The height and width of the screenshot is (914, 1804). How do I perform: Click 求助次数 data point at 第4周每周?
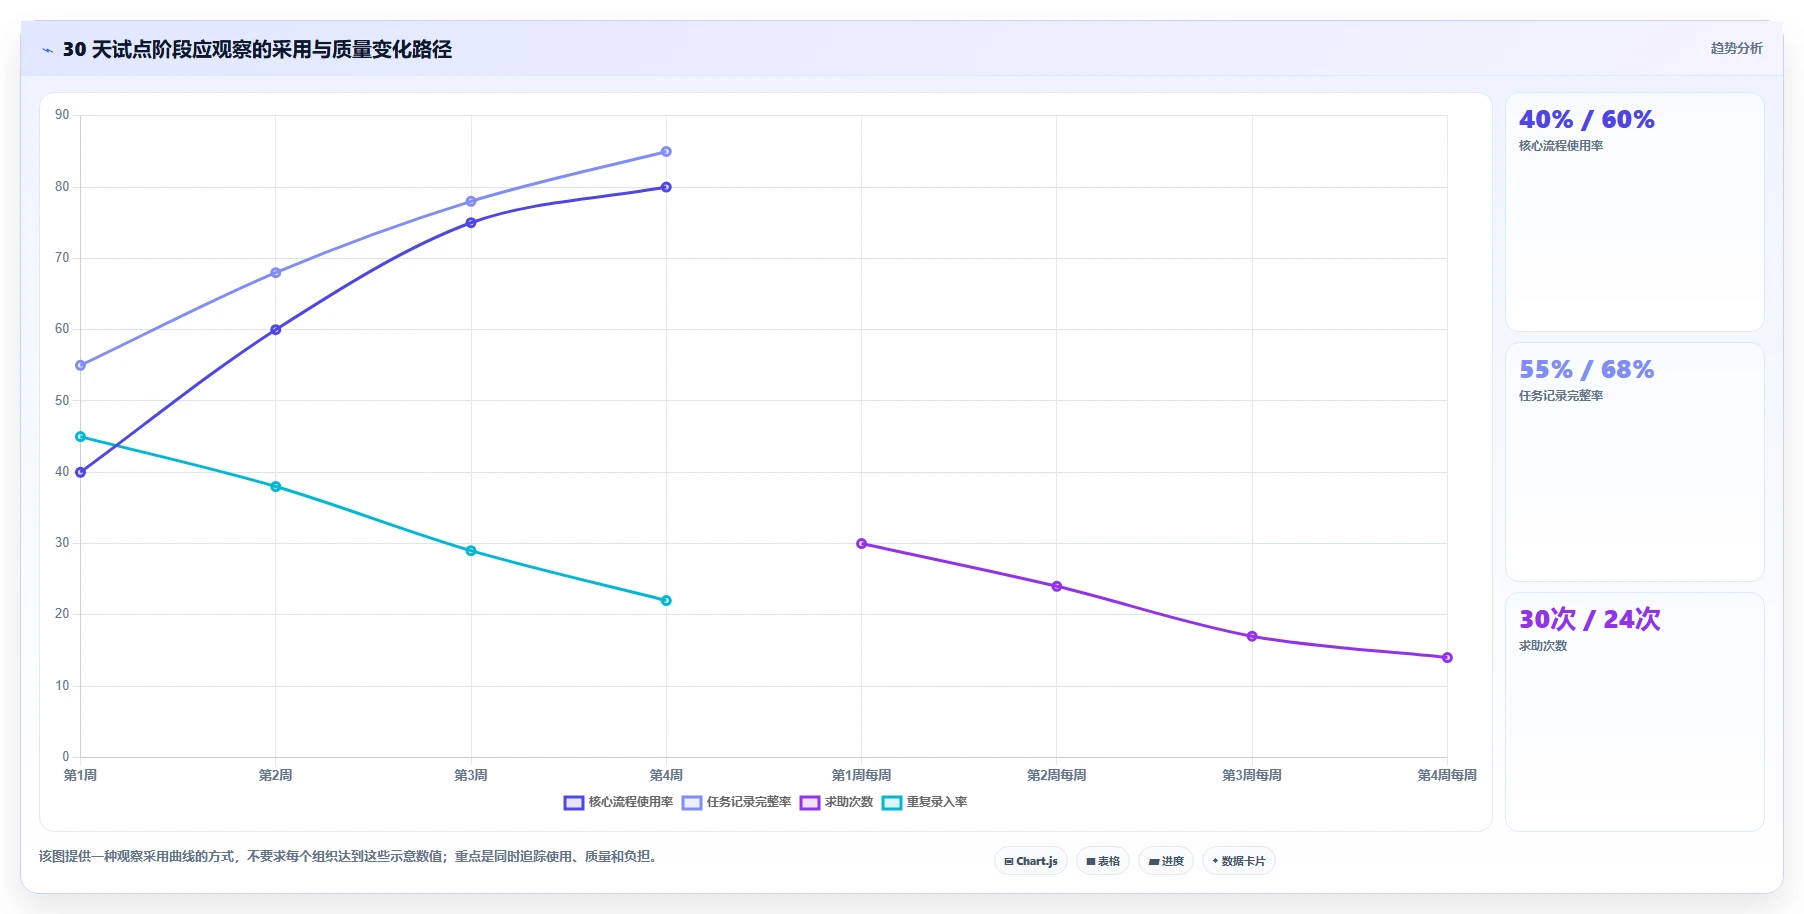(x=1447, y=658)
